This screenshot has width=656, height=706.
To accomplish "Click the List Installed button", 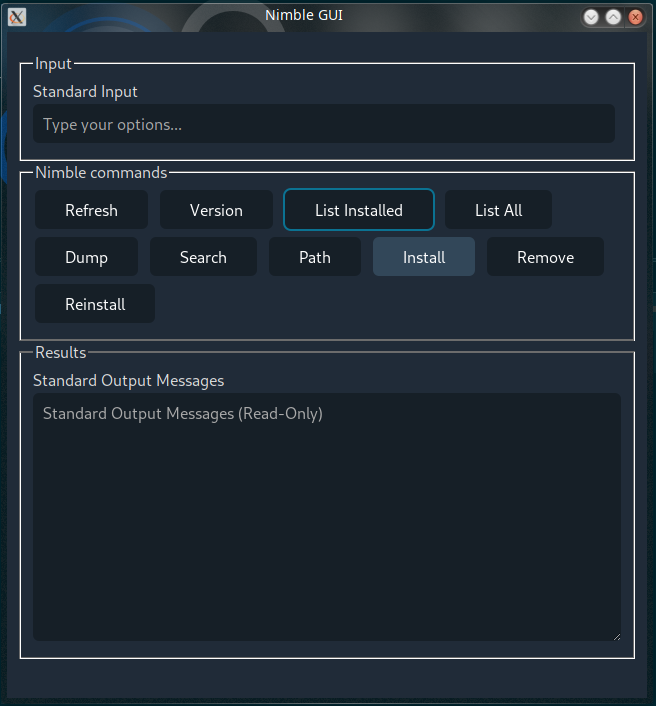I will 359,210.
